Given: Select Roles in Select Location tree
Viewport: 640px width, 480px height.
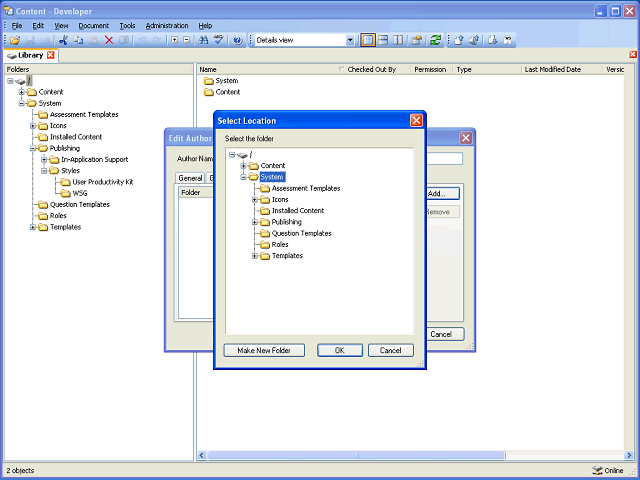Looking at the screenshot, I should 280,244.
